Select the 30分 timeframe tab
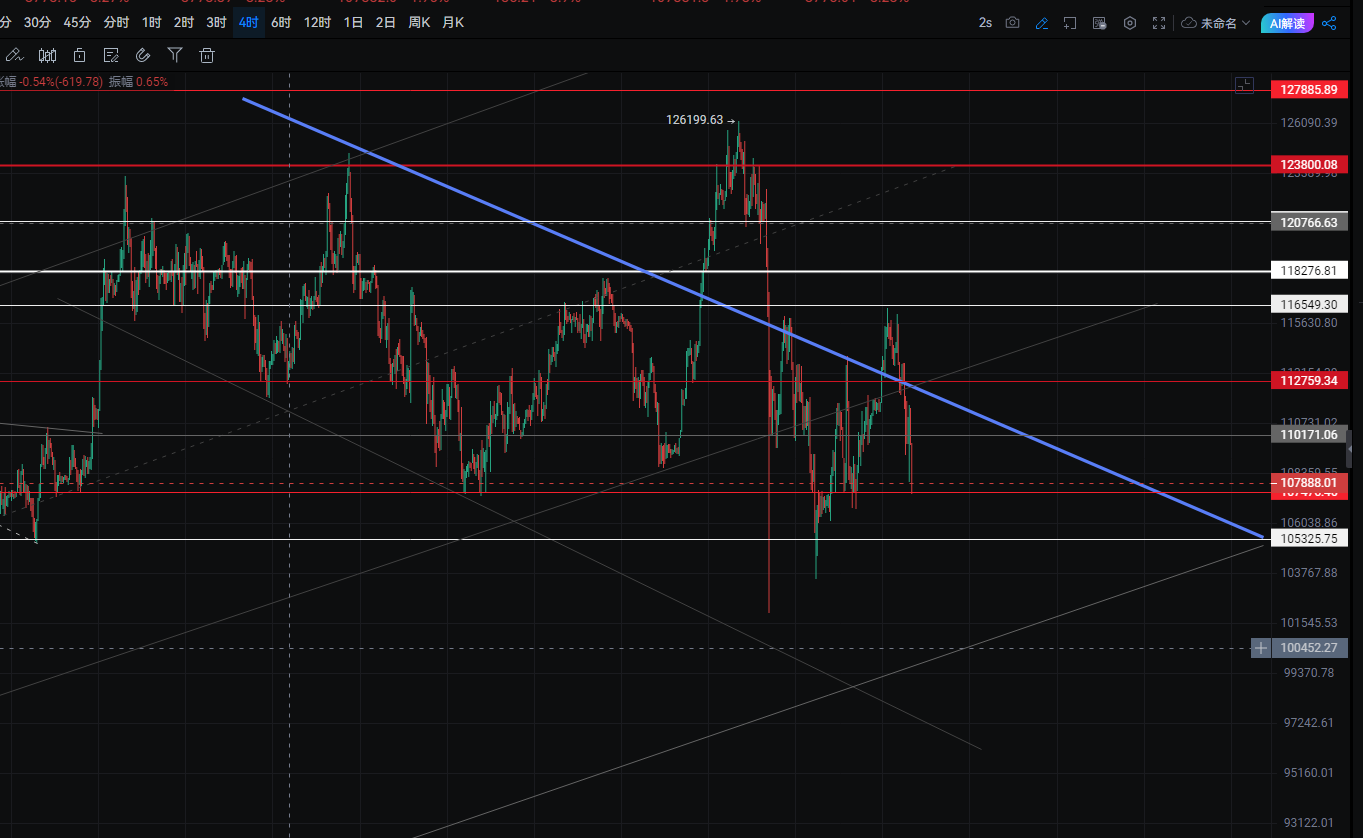The width and height of the screenshot is (1363, 838). (x=37, y=22)
